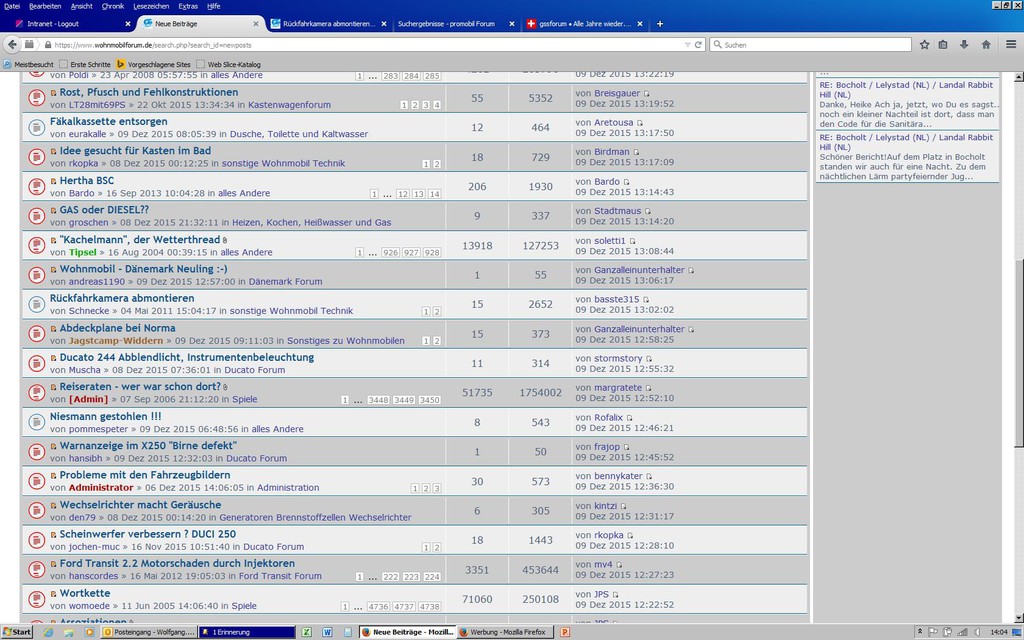The width and height of the screenshot is (1024, 640).
Task: Show bookmarks list icon next to star
Action: [943, 44]
